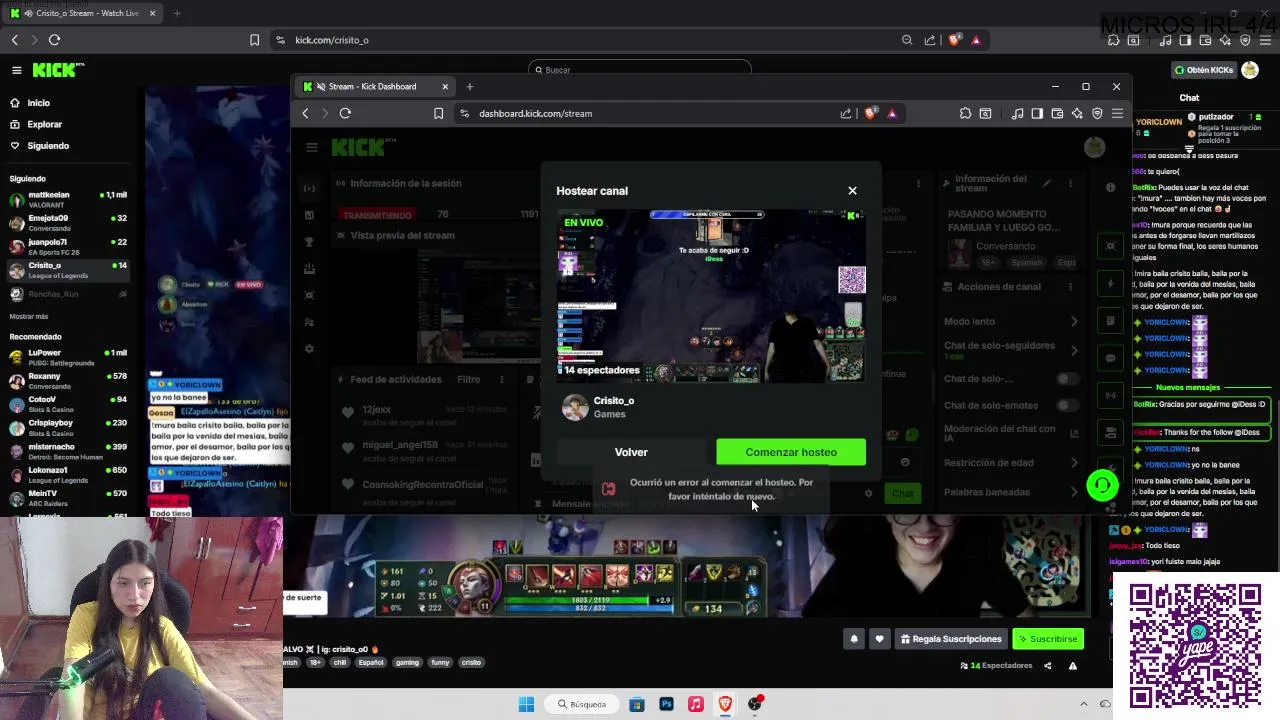Close the Hostear canal dialog
The height and width of the screenshot is (720, 1280).
tap(852, 190)
